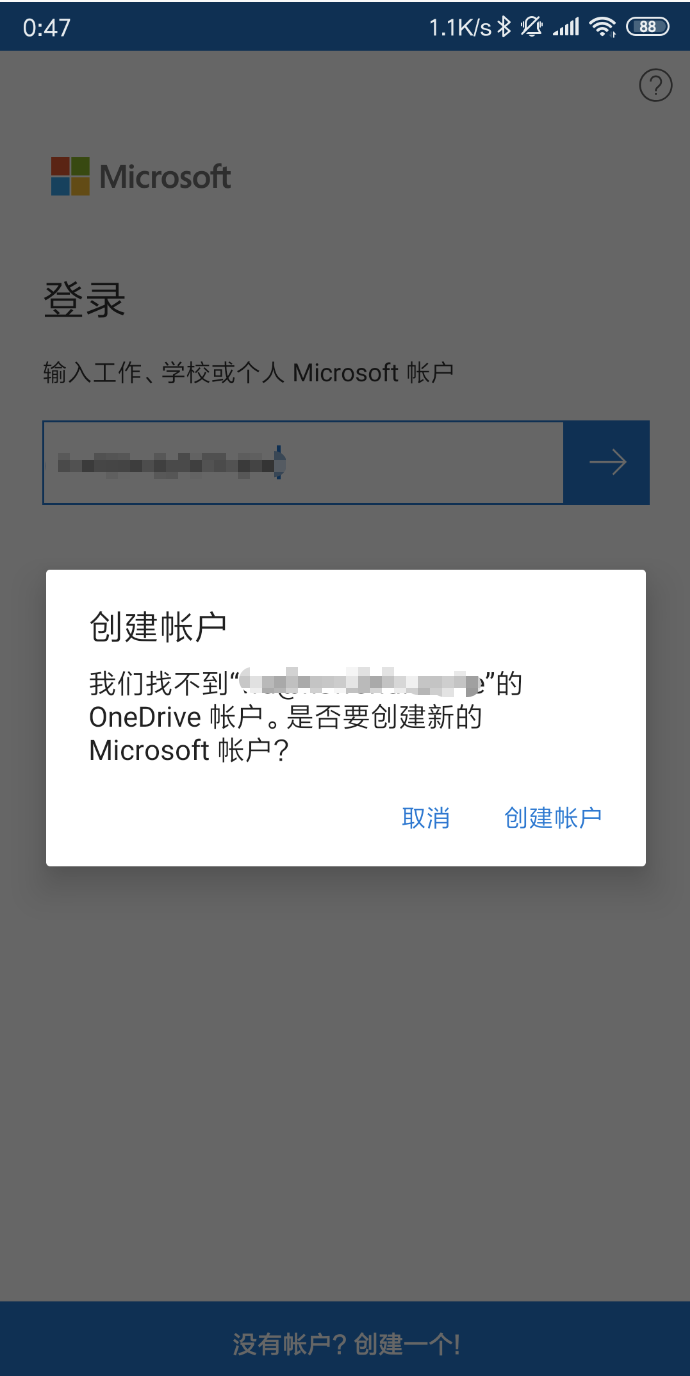Screen dimensions: 690x1376
Task: Choose 创建帐户 button in the dialog
Action: click(x=553, y=817)
